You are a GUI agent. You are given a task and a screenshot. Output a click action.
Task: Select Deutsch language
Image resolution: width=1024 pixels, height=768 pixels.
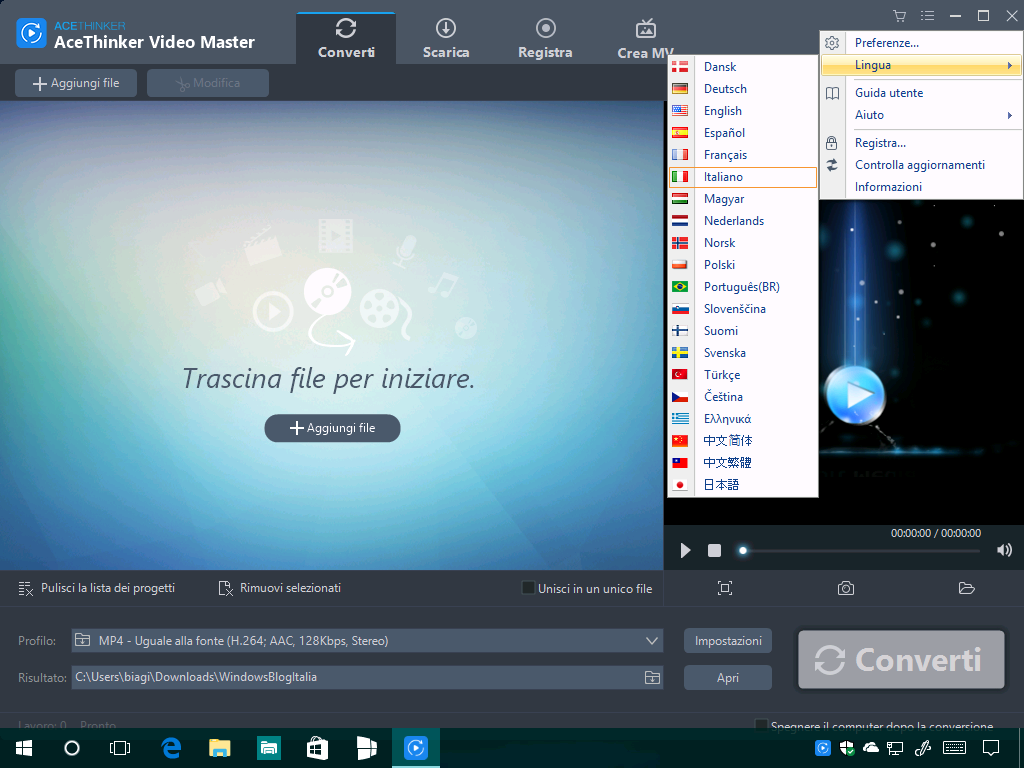tap(743, 89)
